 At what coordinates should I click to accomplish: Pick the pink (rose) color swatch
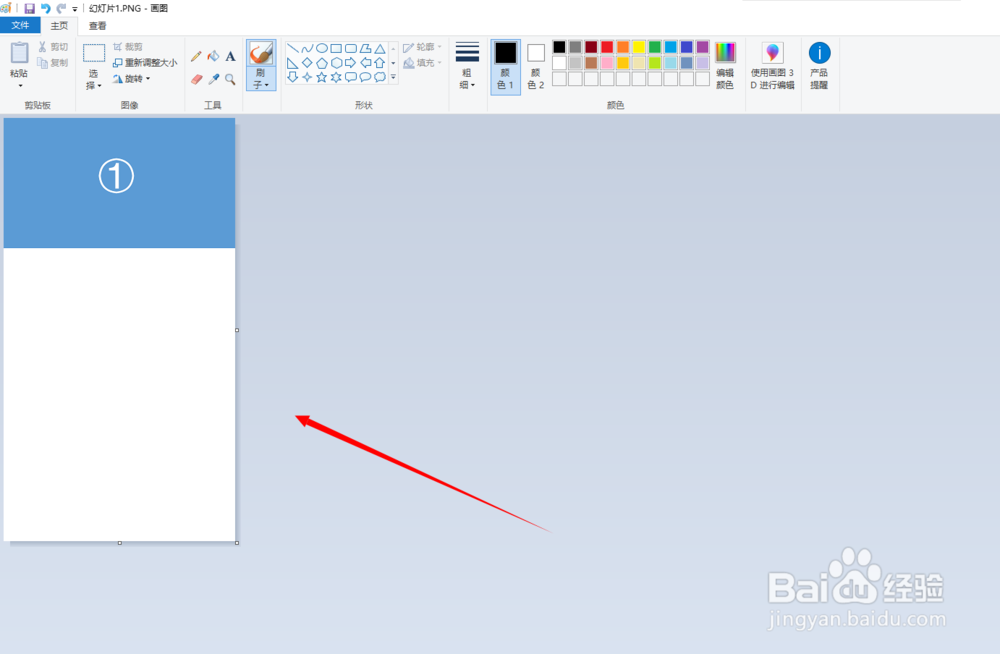(607, 63)
